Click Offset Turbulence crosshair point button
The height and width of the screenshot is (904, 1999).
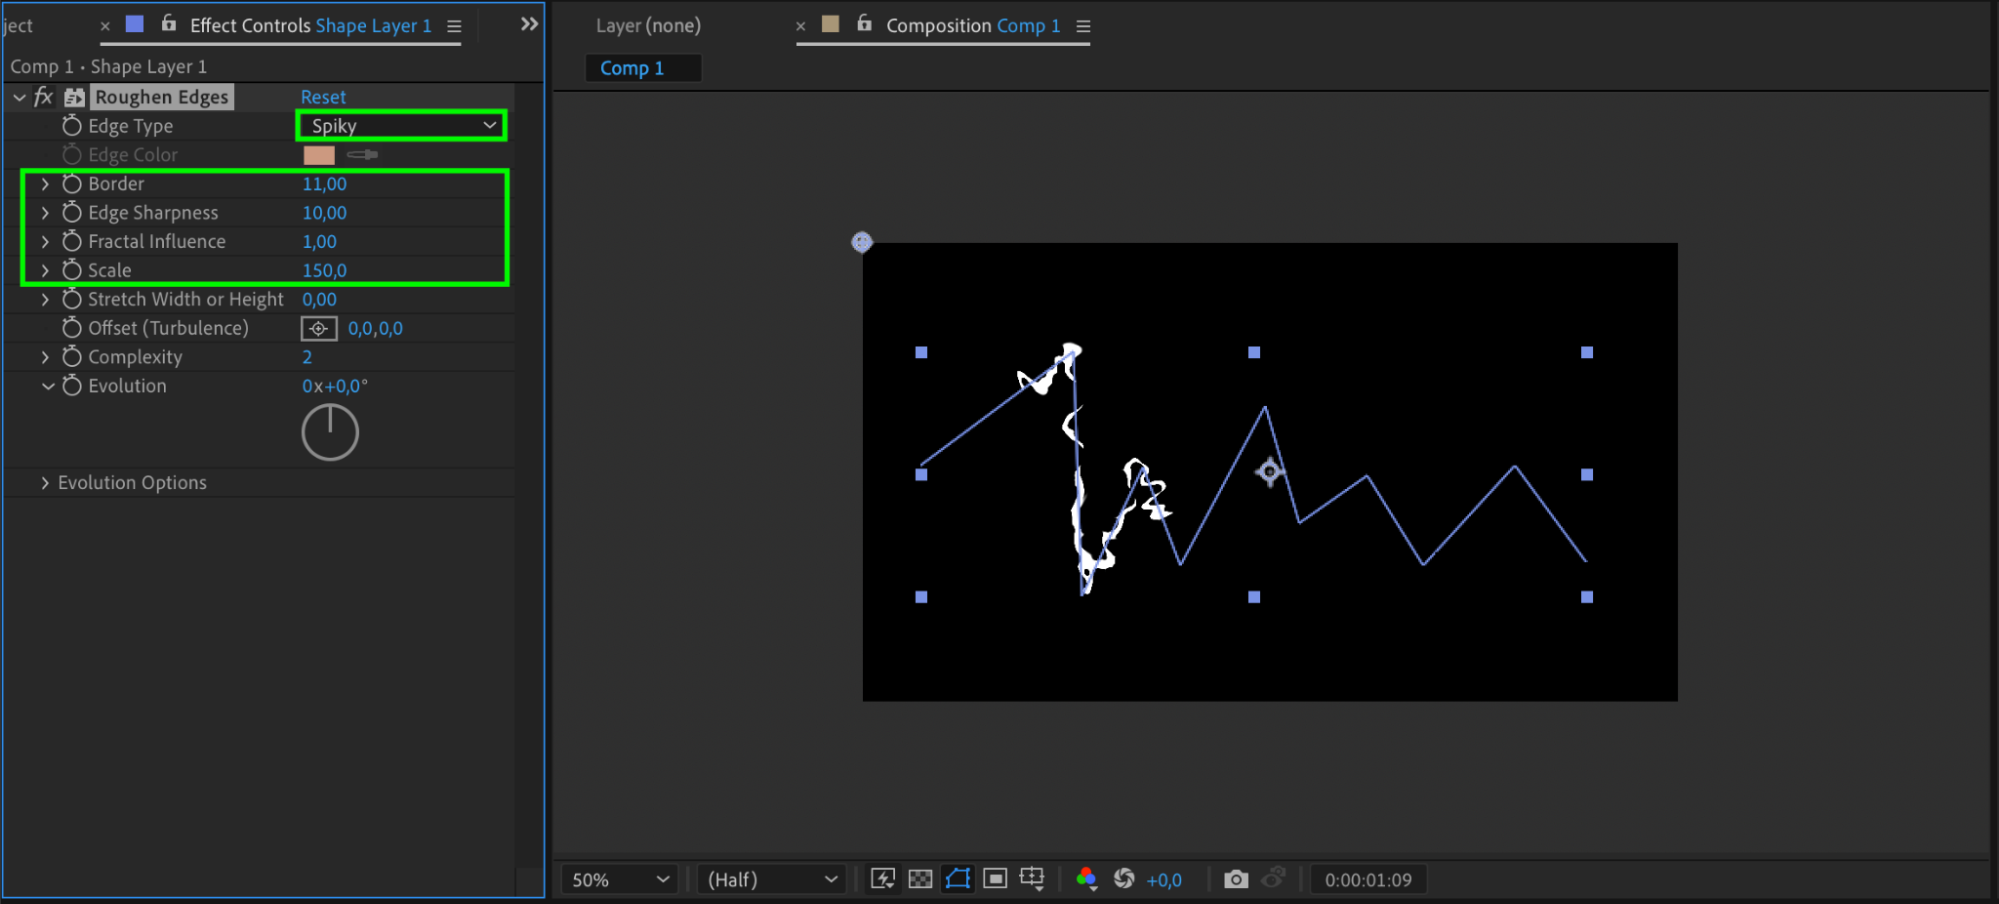(319, 328)
